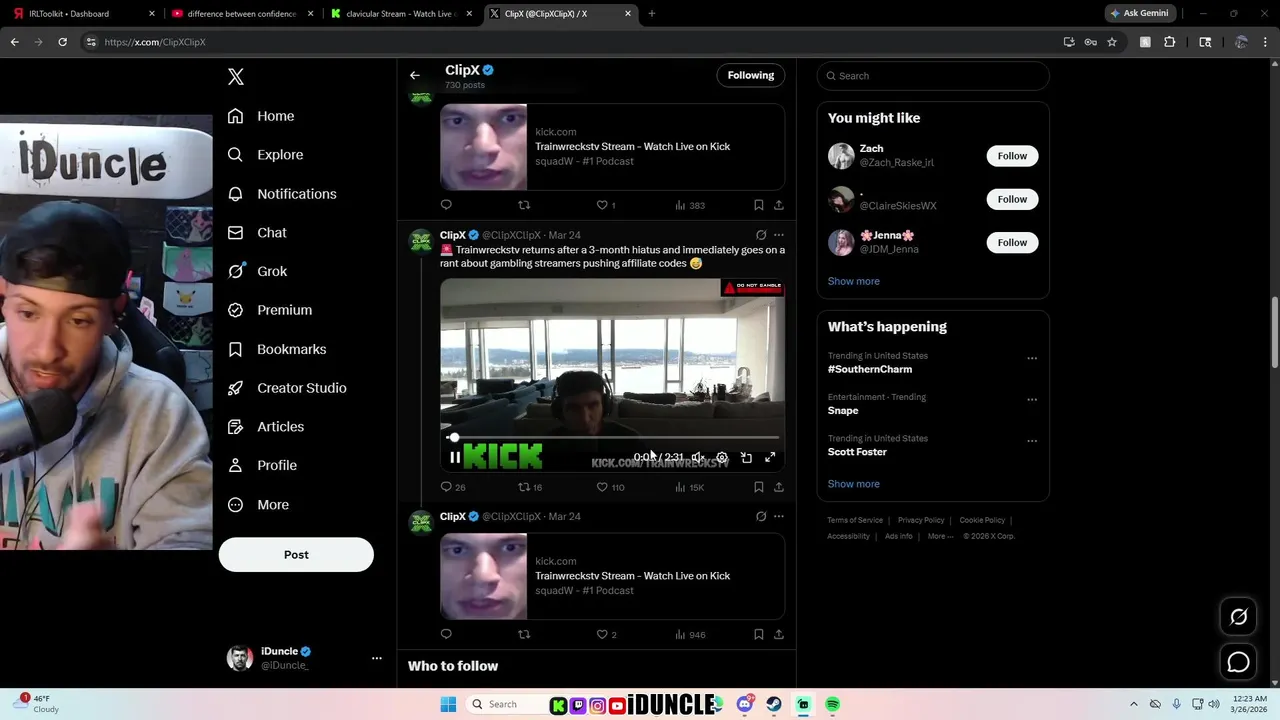Follow Zach in You might like
This screenshot has width=1280, height=720.
click(x=1012, y=156)
